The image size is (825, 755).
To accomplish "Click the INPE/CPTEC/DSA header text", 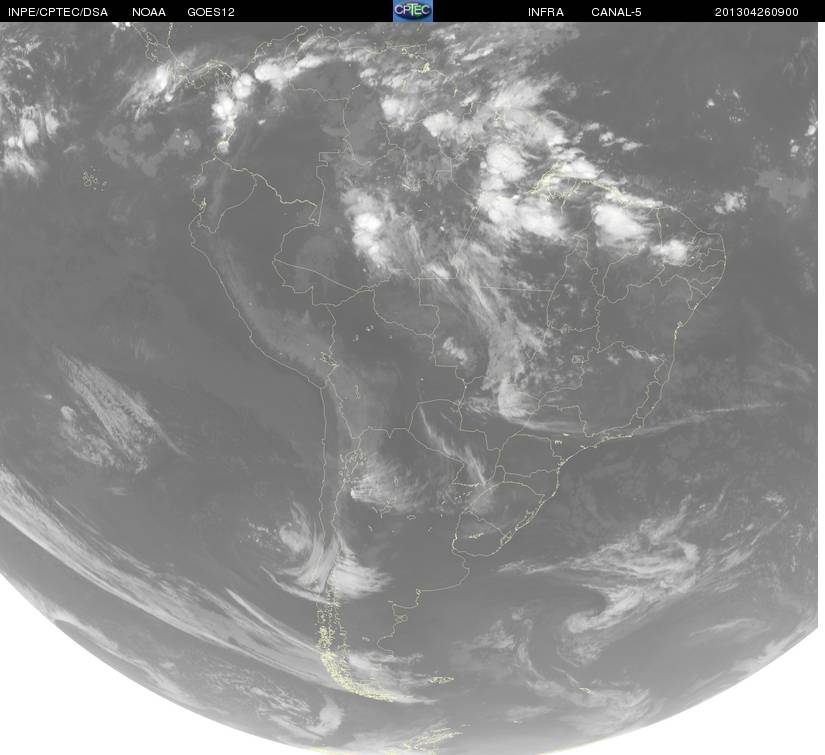I will pyautogui.click(x=58, y=12).
